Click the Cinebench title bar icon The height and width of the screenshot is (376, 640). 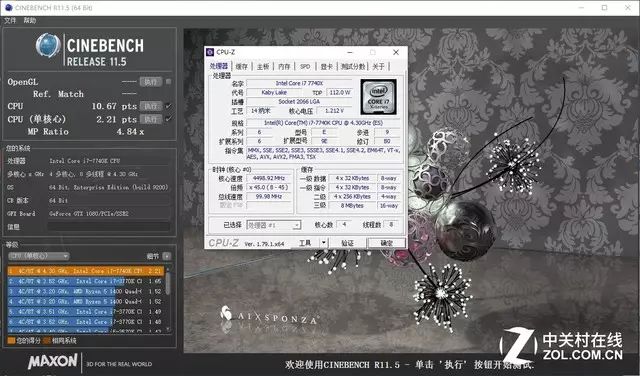[8, 7]
